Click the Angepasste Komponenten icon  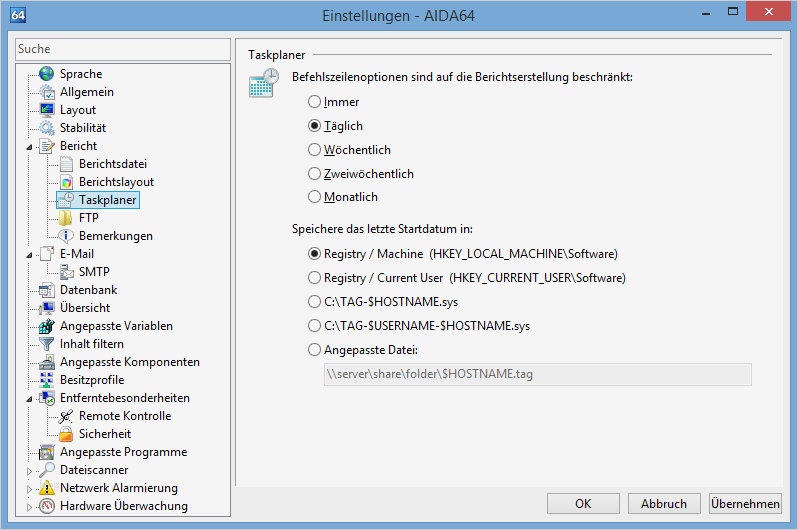(x=47, y=362)
